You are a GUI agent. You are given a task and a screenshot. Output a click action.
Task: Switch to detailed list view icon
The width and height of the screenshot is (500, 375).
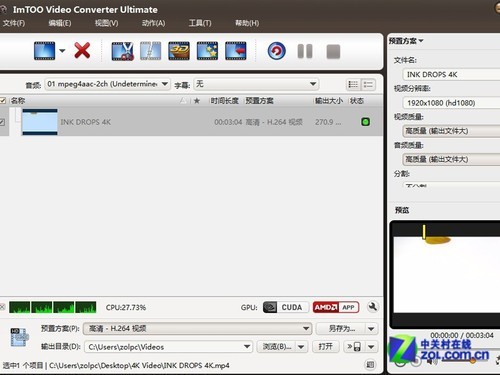pos(353,84)
